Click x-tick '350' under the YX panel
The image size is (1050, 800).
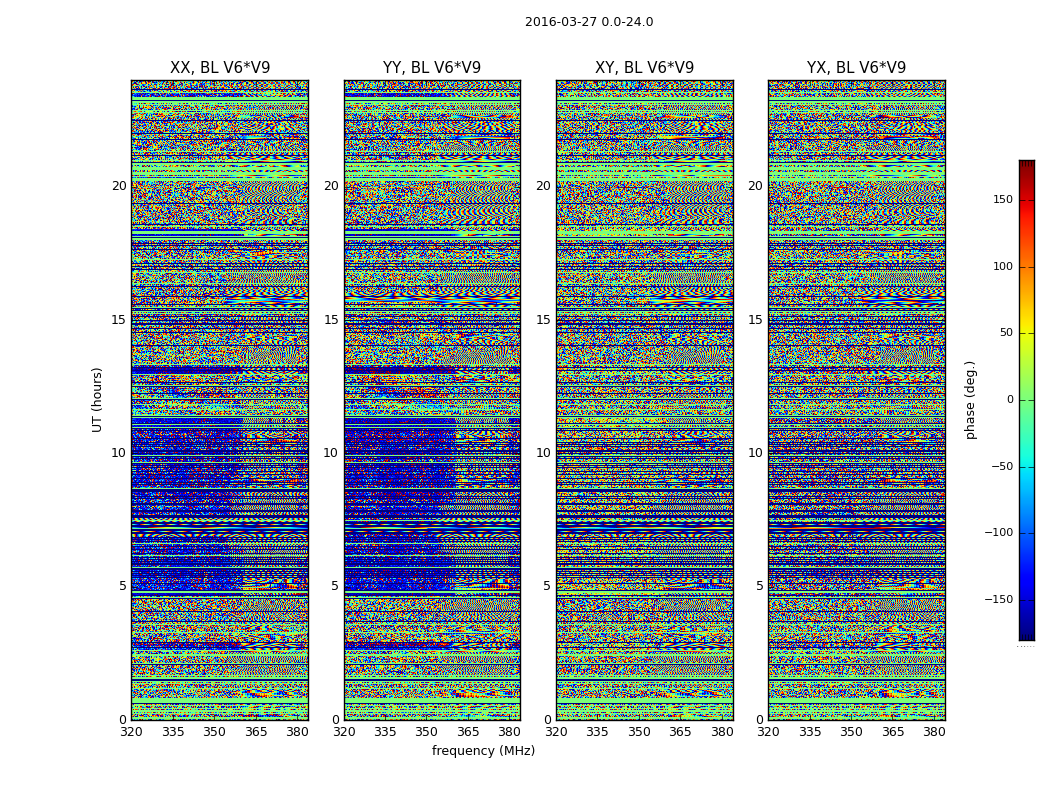pos(851,732)
